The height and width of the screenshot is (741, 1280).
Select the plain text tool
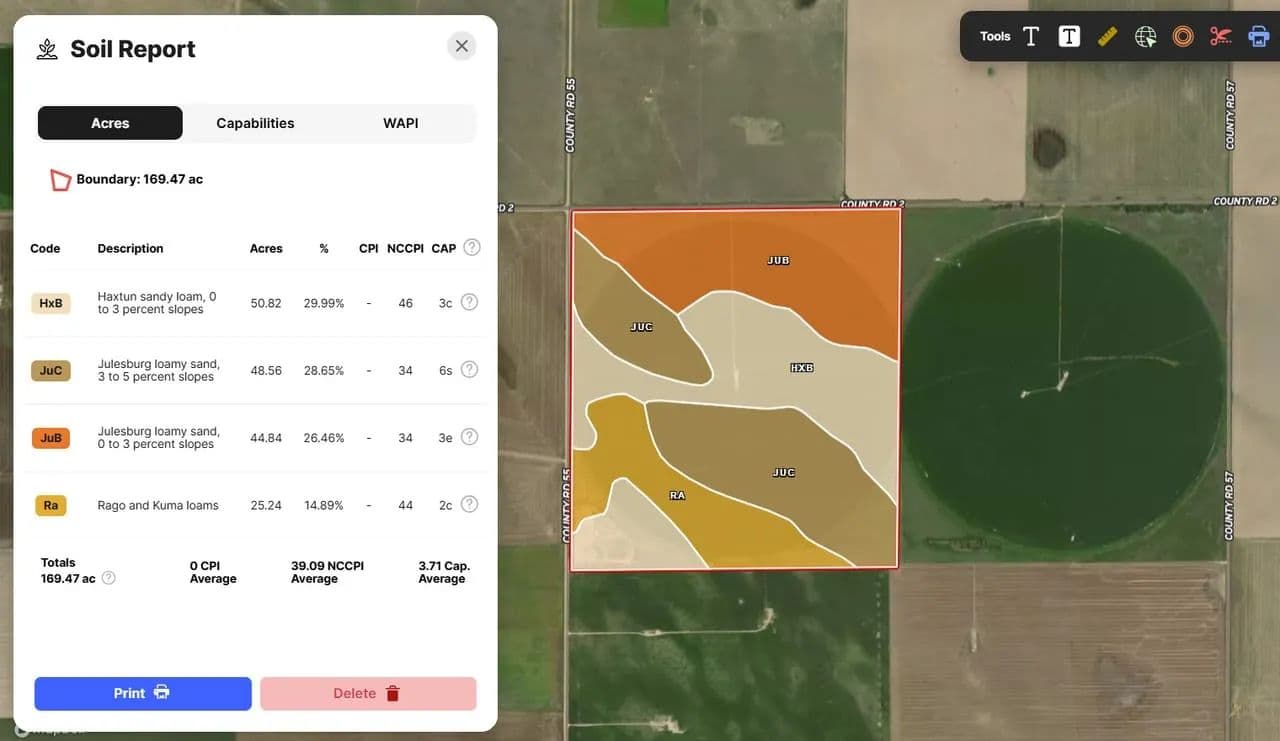coord(1031,37)
